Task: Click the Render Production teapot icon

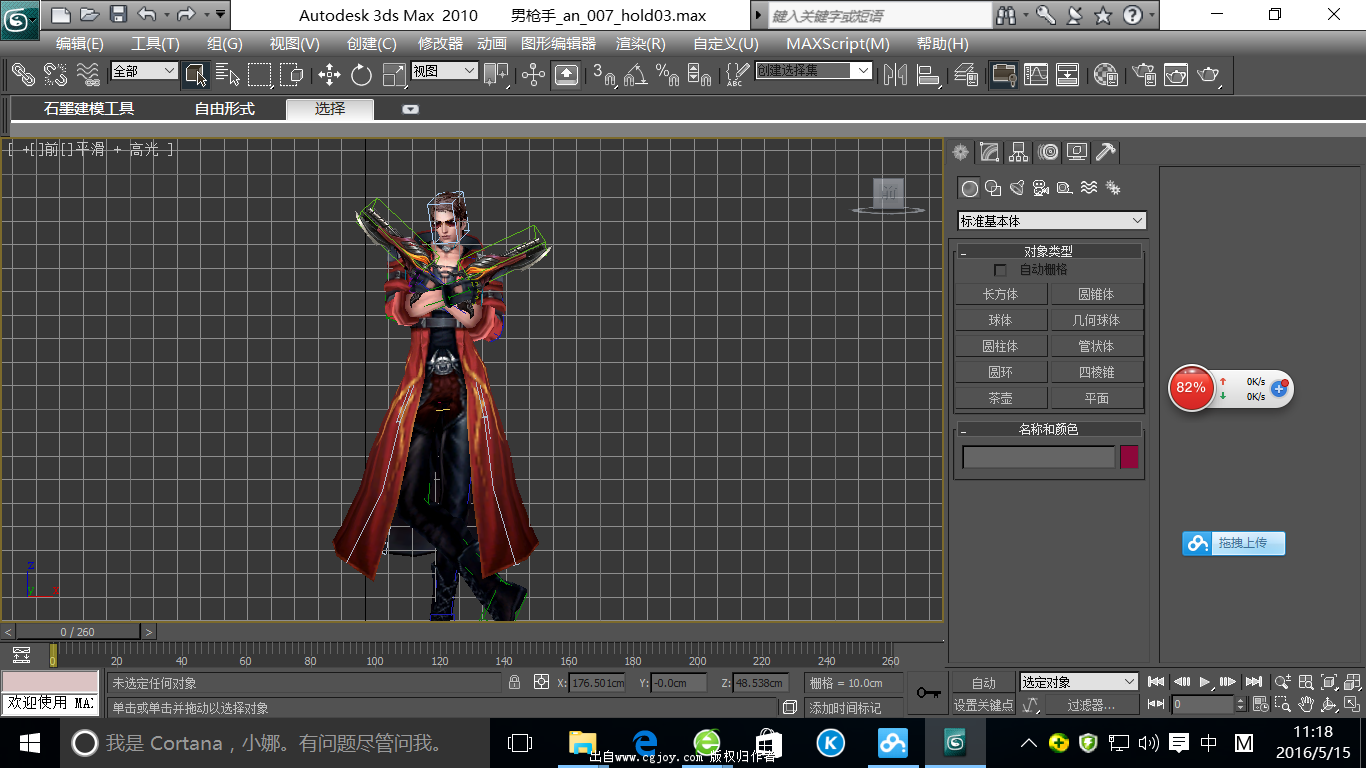Action: click(1209, 74)
